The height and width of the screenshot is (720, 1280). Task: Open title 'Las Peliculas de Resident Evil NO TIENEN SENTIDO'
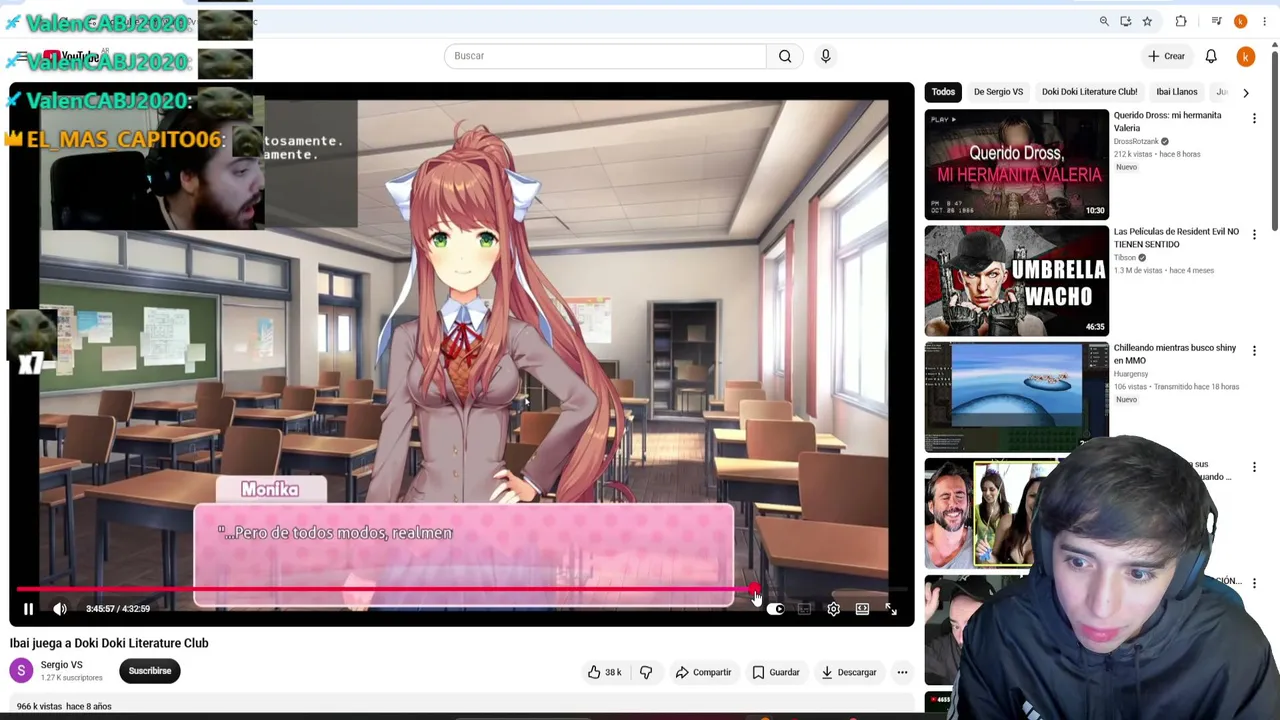1176,238
